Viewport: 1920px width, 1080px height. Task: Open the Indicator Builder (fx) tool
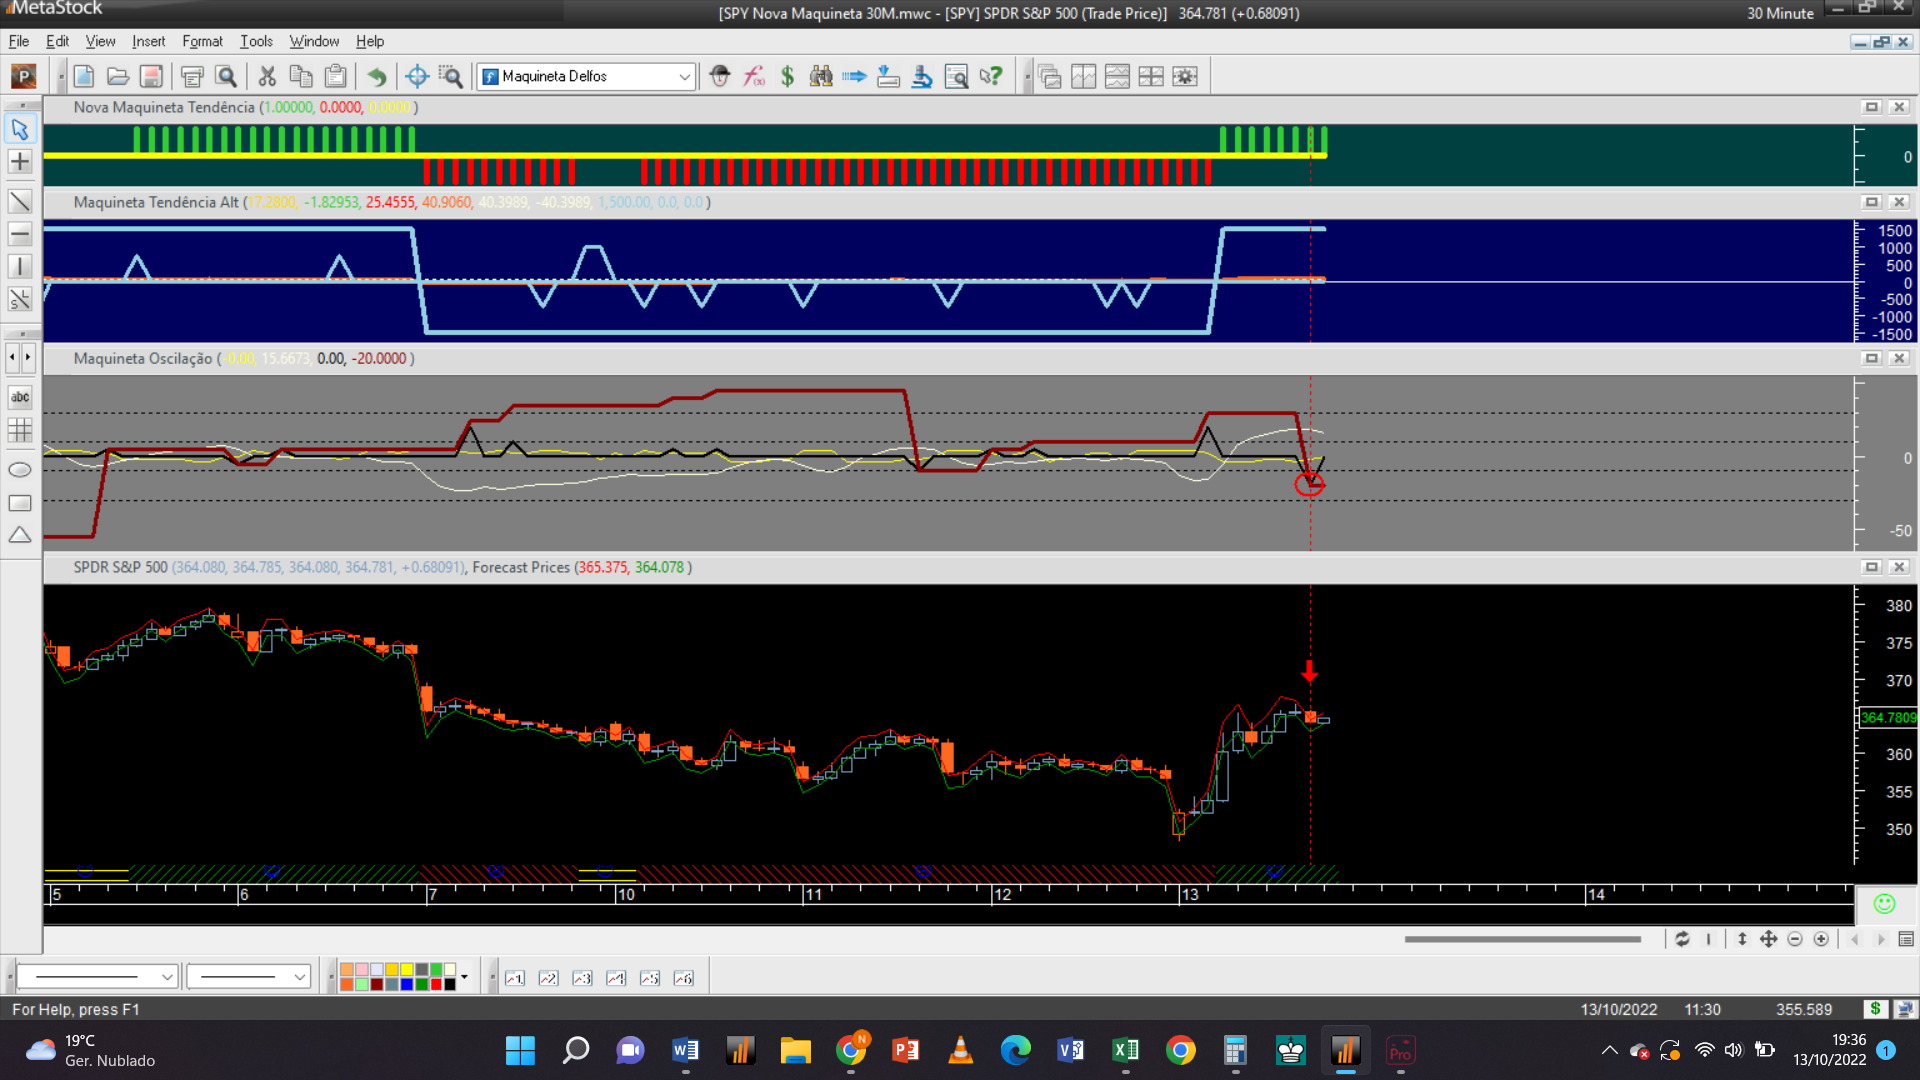(x=754, y=76)
